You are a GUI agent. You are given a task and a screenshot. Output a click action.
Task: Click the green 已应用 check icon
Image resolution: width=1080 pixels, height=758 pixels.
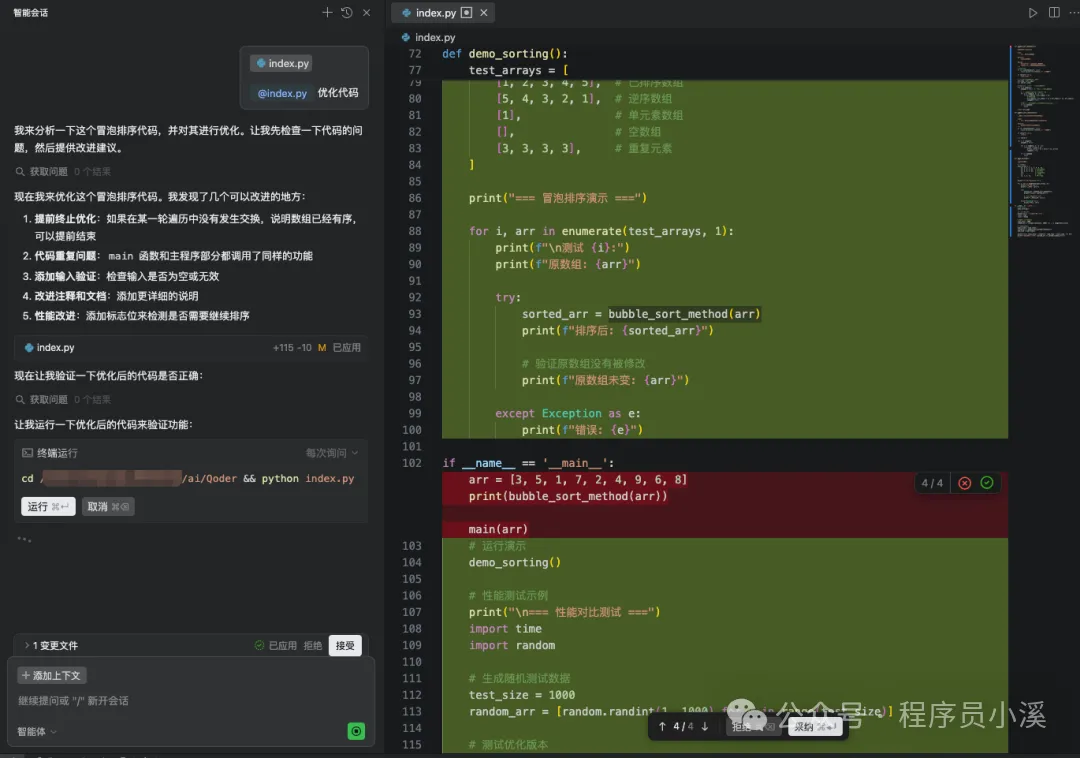click(259, 645)
